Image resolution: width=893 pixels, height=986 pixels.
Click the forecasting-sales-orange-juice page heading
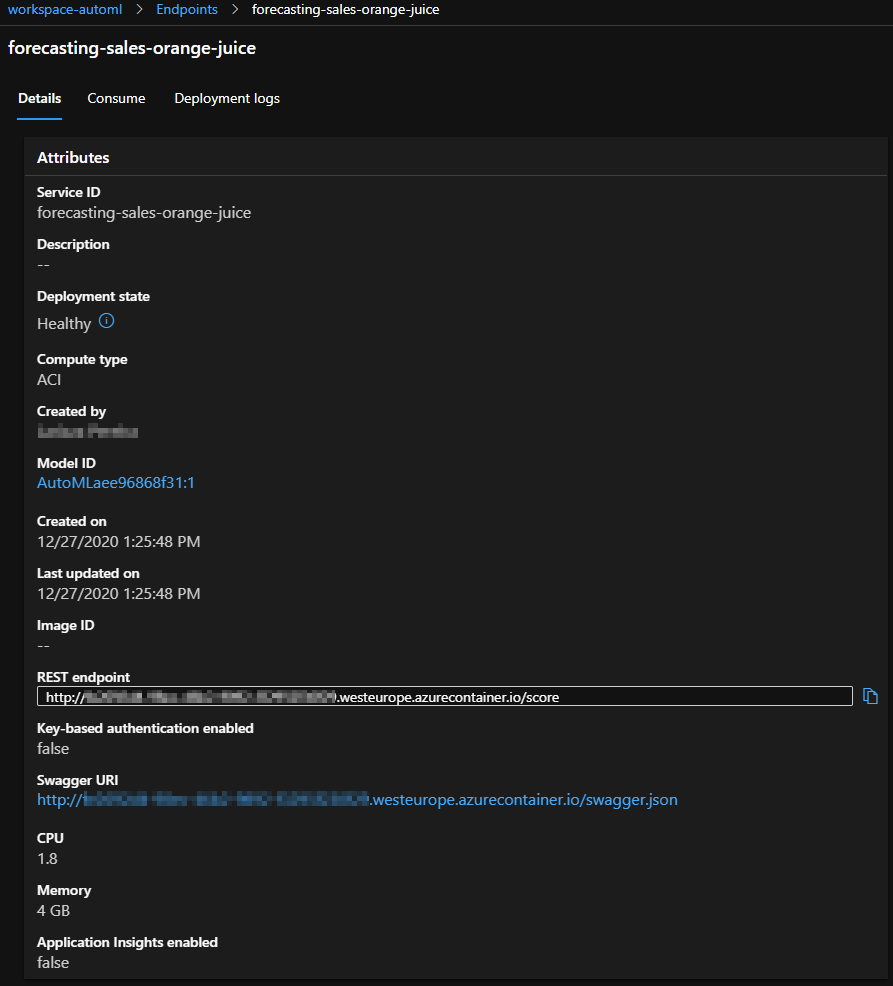pyautogui.click(x=130, y=48)
